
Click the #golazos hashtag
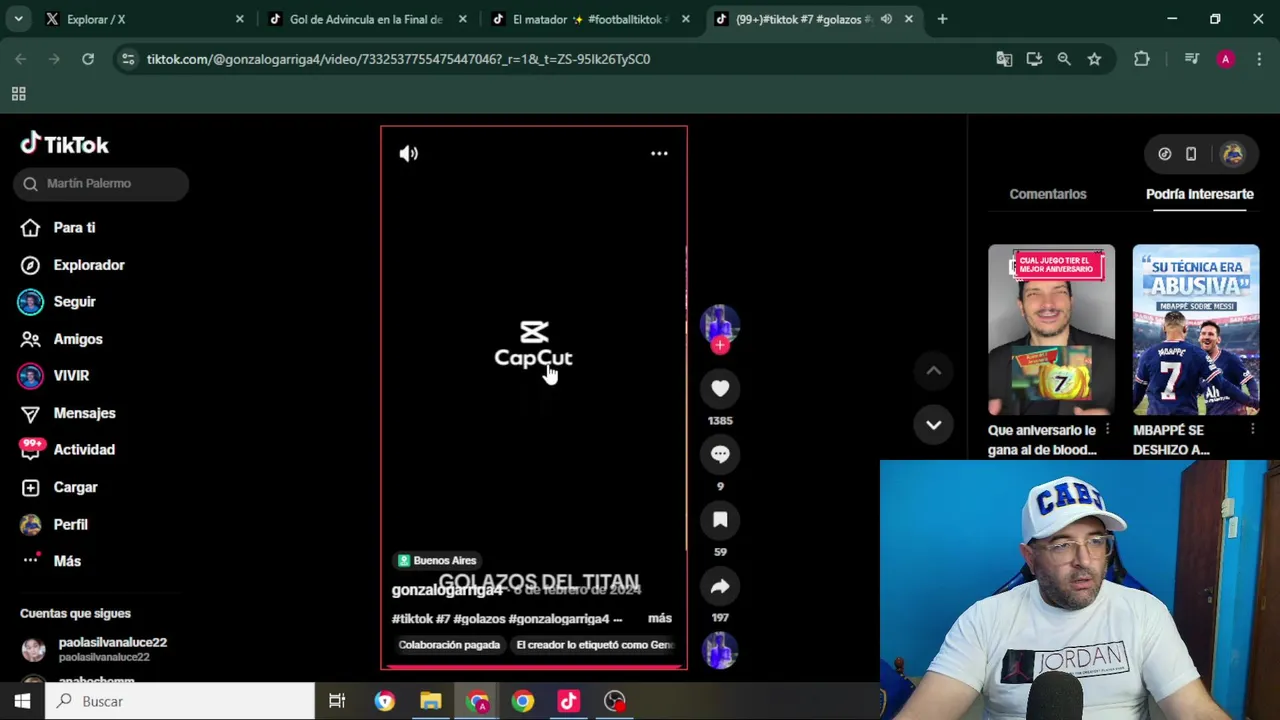(479, 618)
